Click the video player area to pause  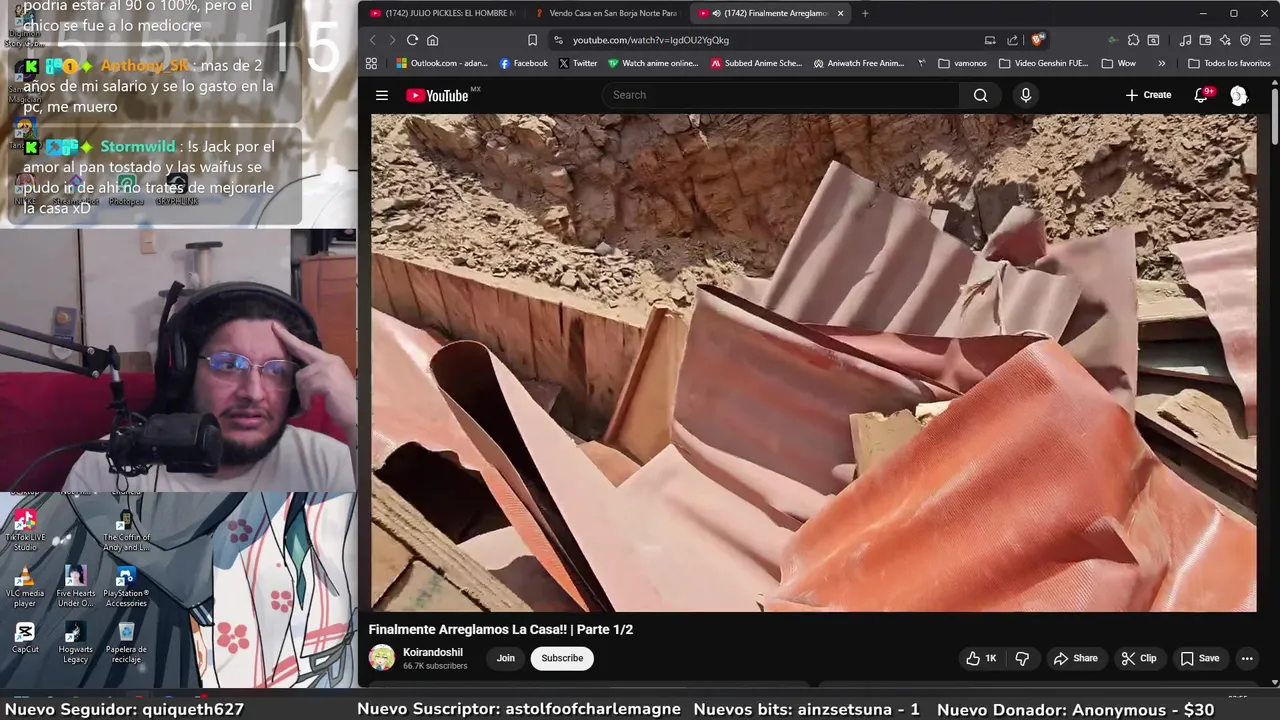813,362
